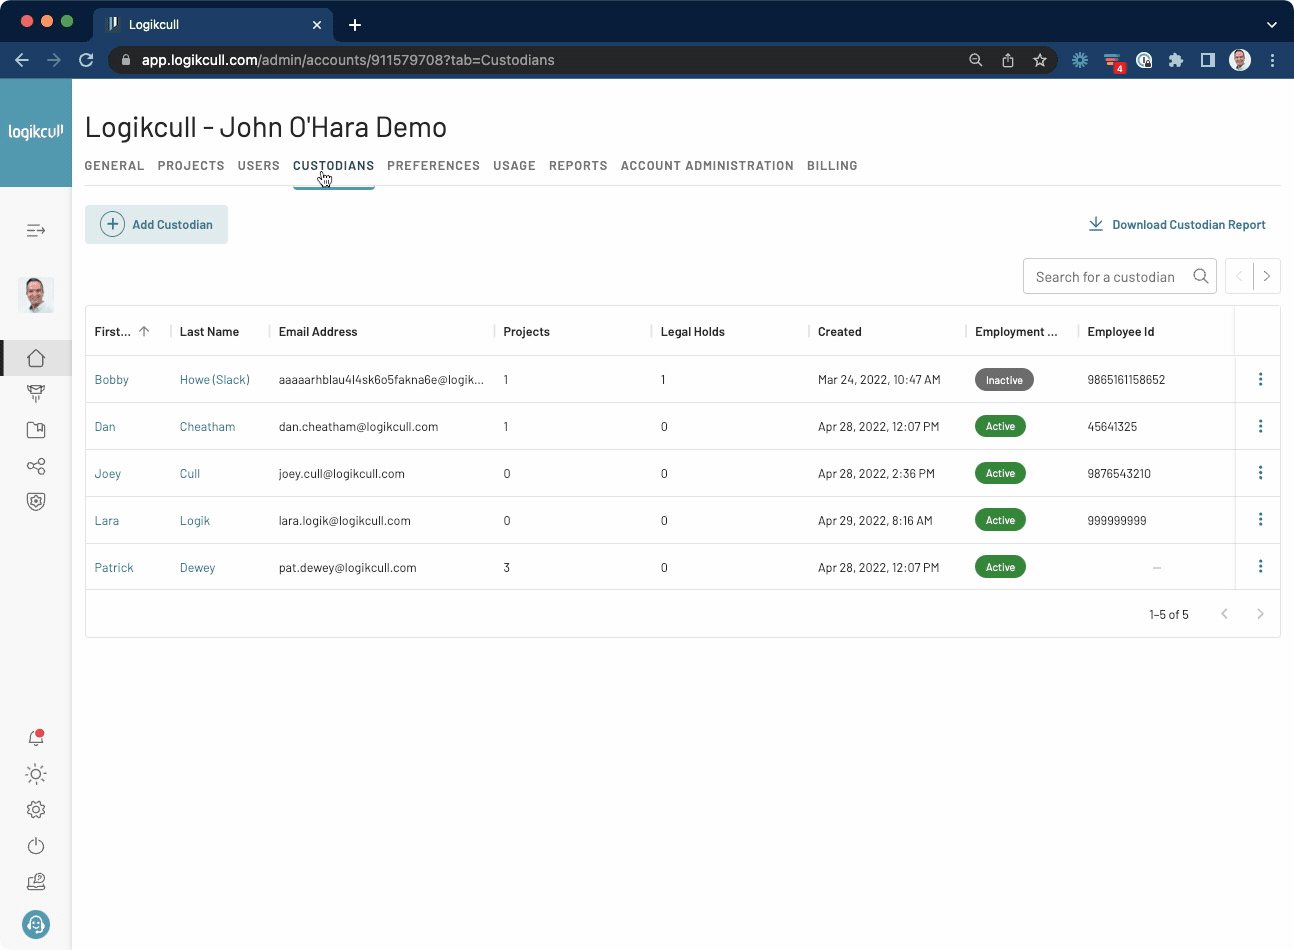Click the Add Custodian button
Screen dimensions: 1294x950
[156, 225]
